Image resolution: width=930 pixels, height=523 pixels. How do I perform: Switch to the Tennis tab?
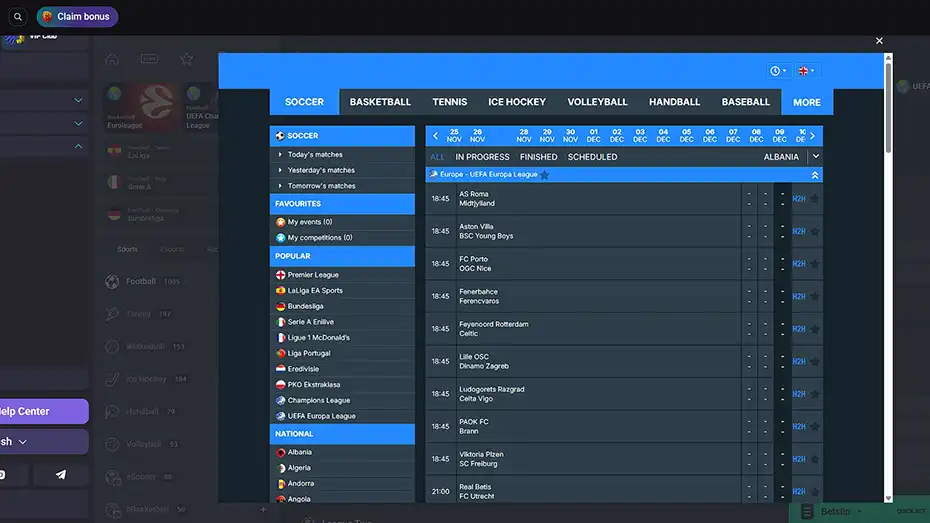(x=450, y=102)
